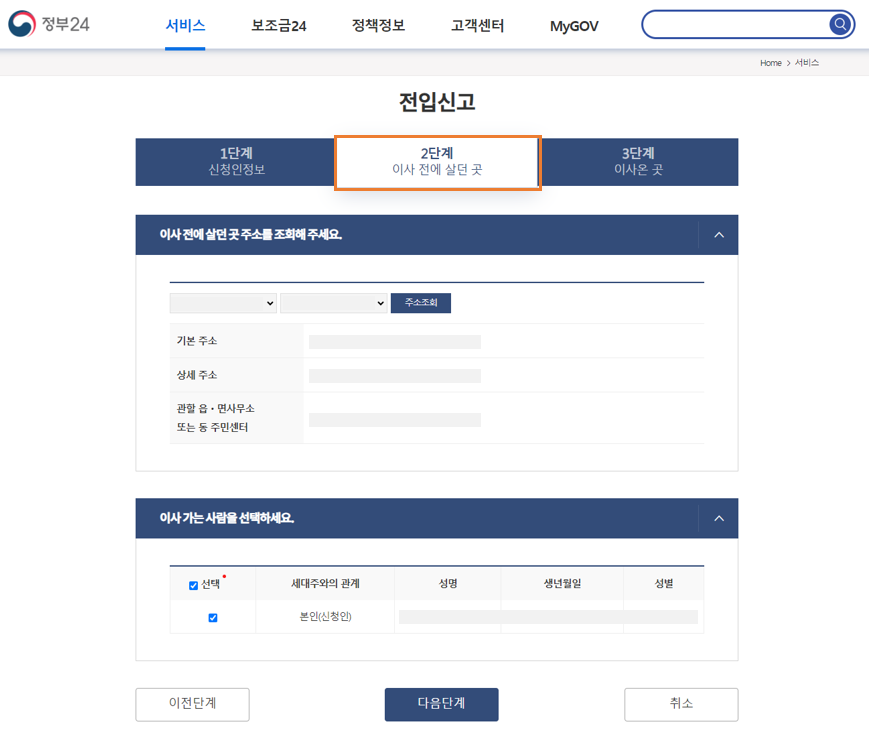This screenshot has width=869, height=741.
Task: Click the 취소 cancel button
Action: click(x=681, y=704)
